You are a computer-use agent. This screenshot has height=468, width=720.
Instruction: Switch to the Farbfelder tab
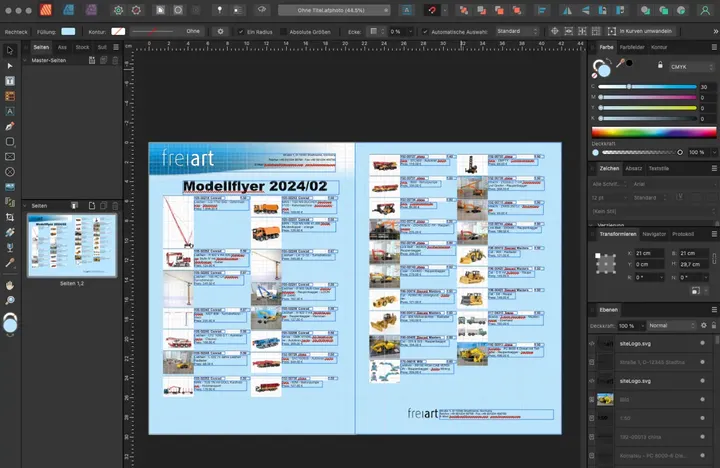(x=631, y=47)
